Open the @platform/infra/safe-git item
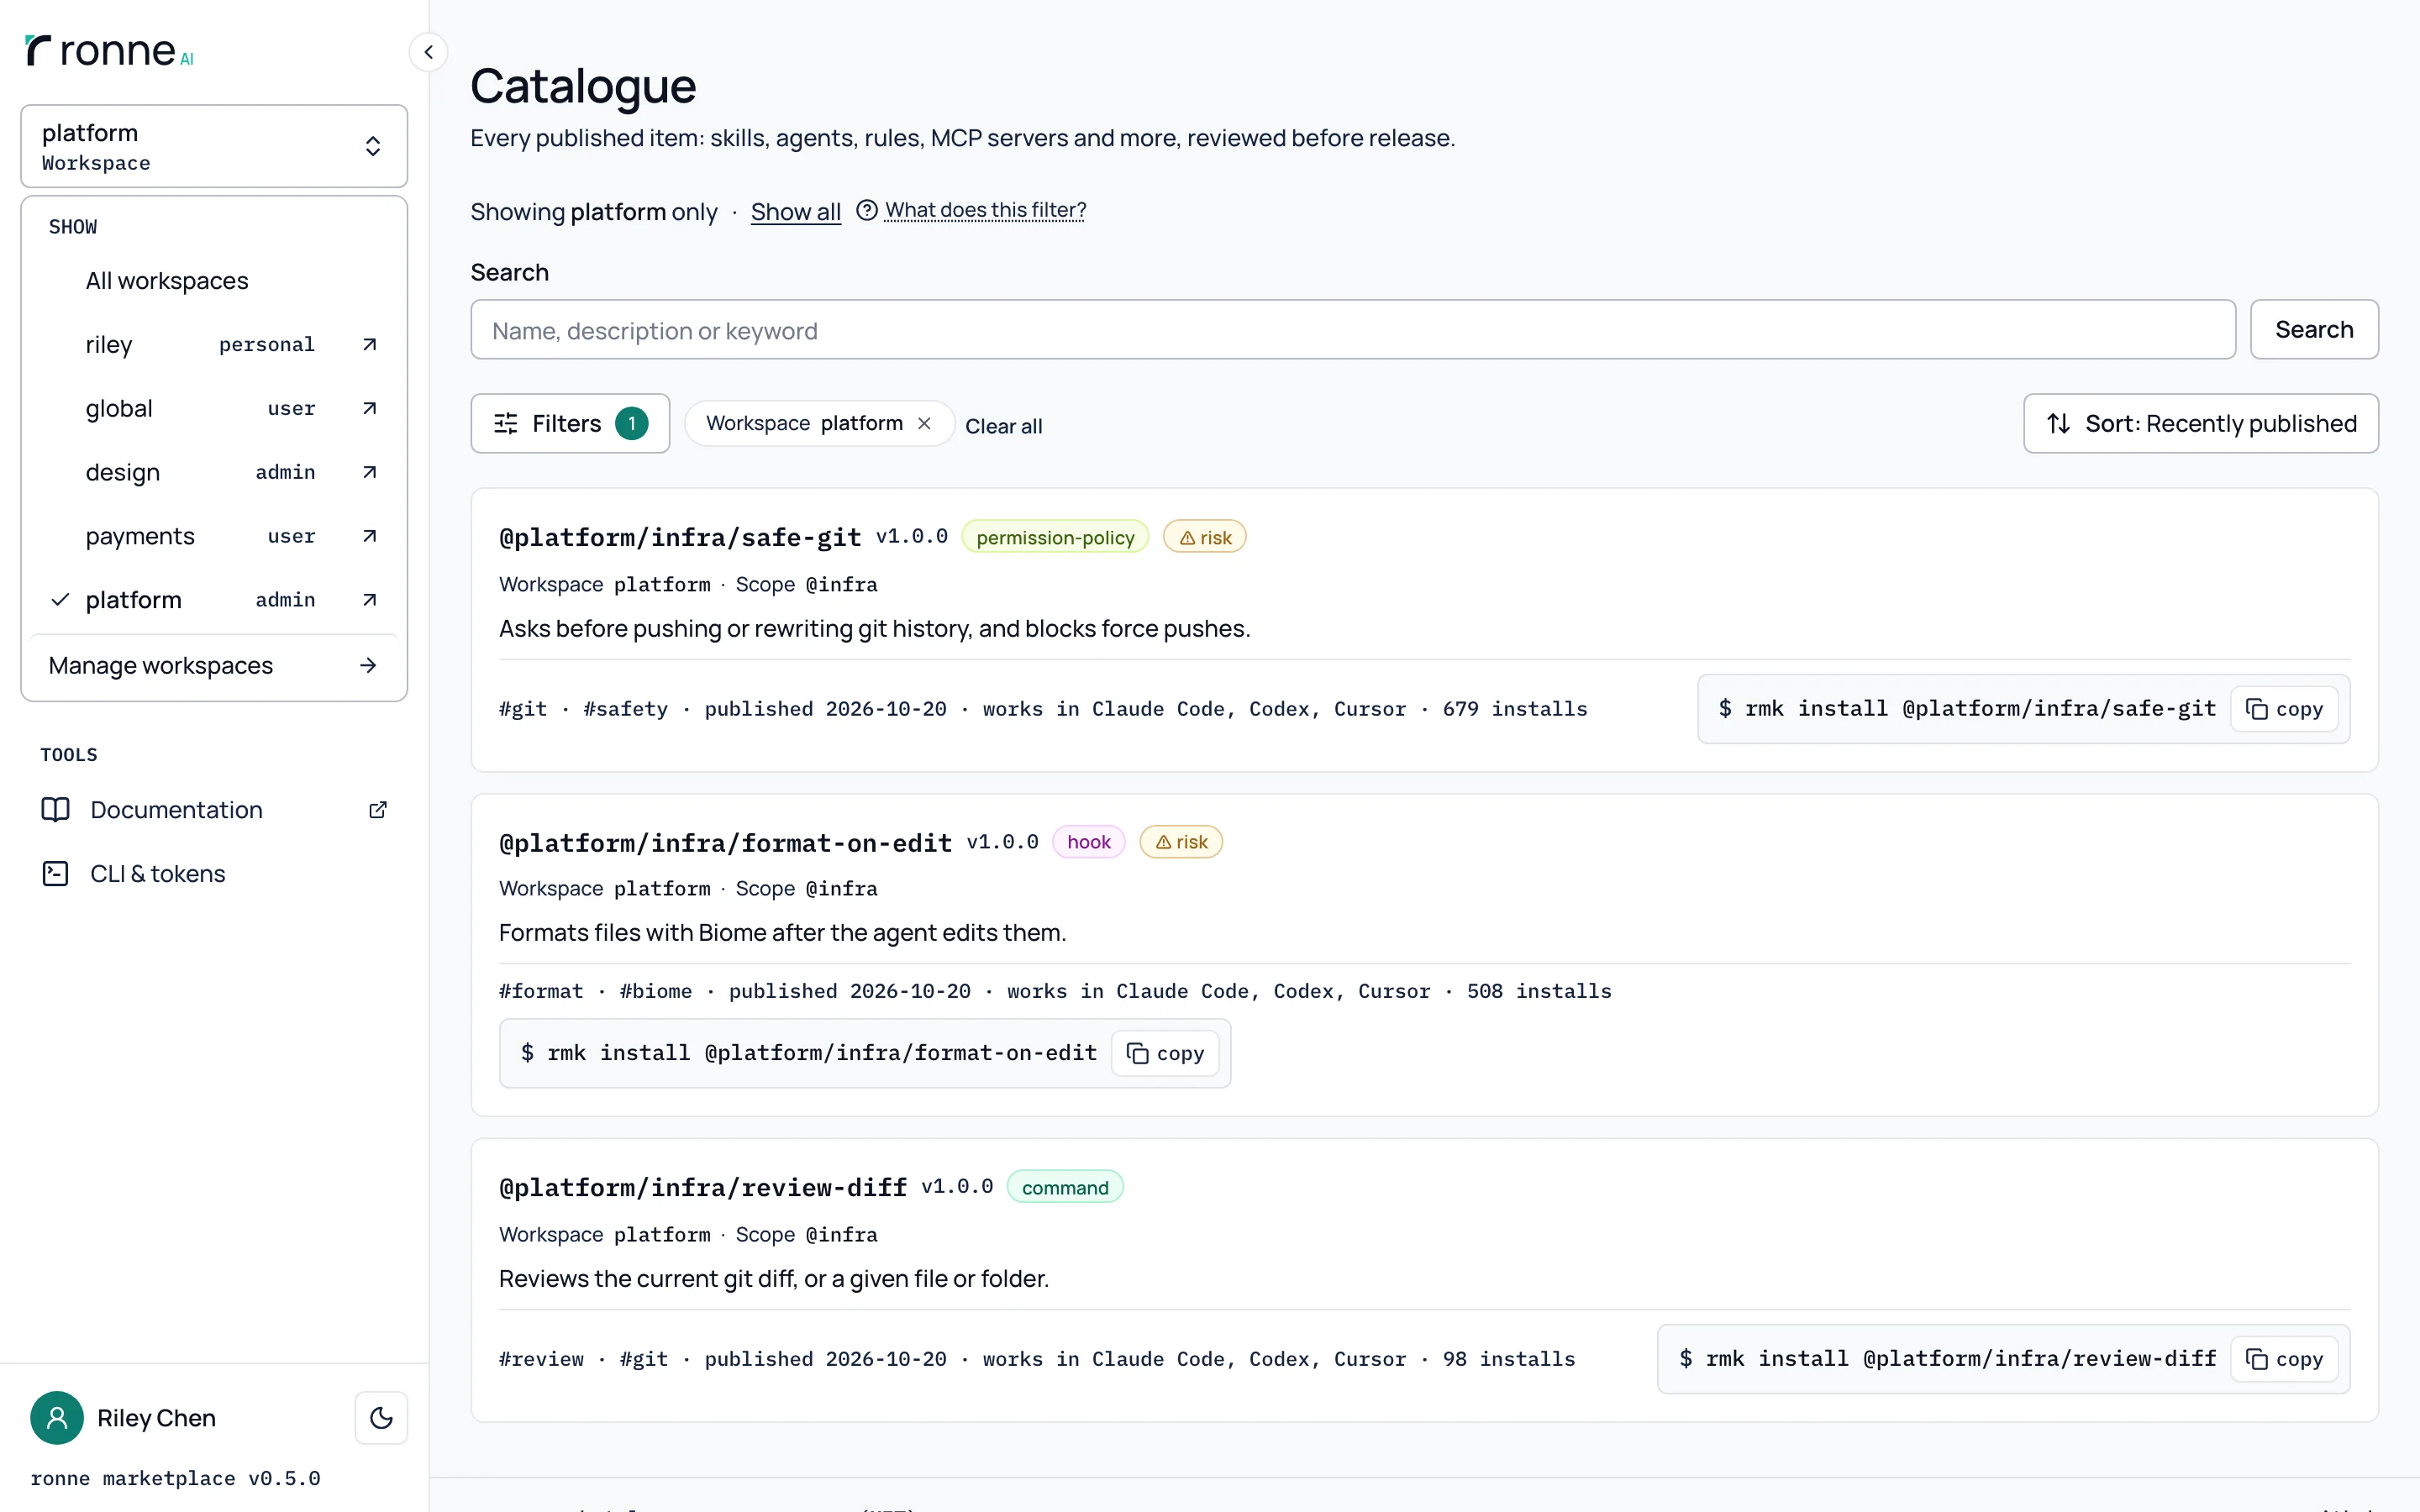The height and width of the screenshot is (1512, 2420). pyautogui.click(x=680, y=538)
